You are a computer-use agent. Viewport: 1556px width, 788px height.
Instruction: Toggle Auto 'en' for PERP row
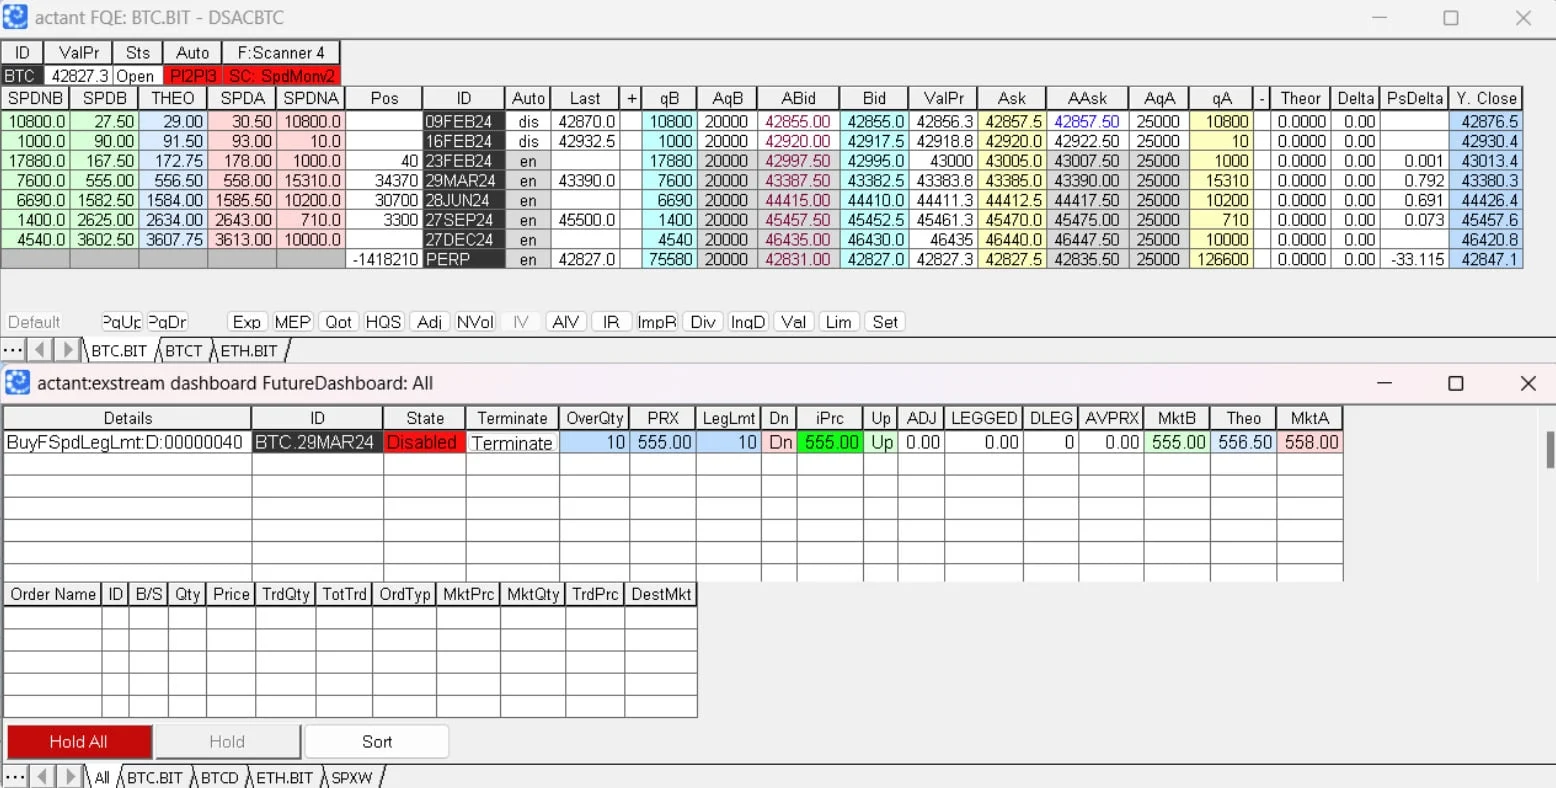(x=528, y=259)
